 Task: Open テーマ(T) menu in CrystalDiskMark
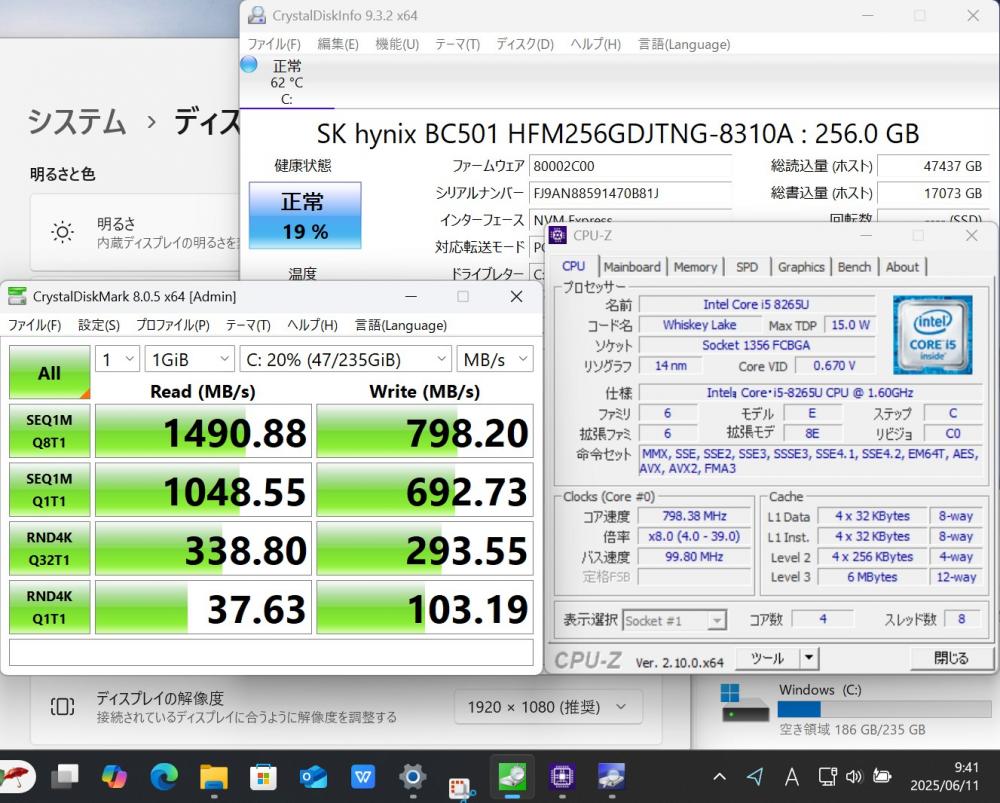(248, 325)
